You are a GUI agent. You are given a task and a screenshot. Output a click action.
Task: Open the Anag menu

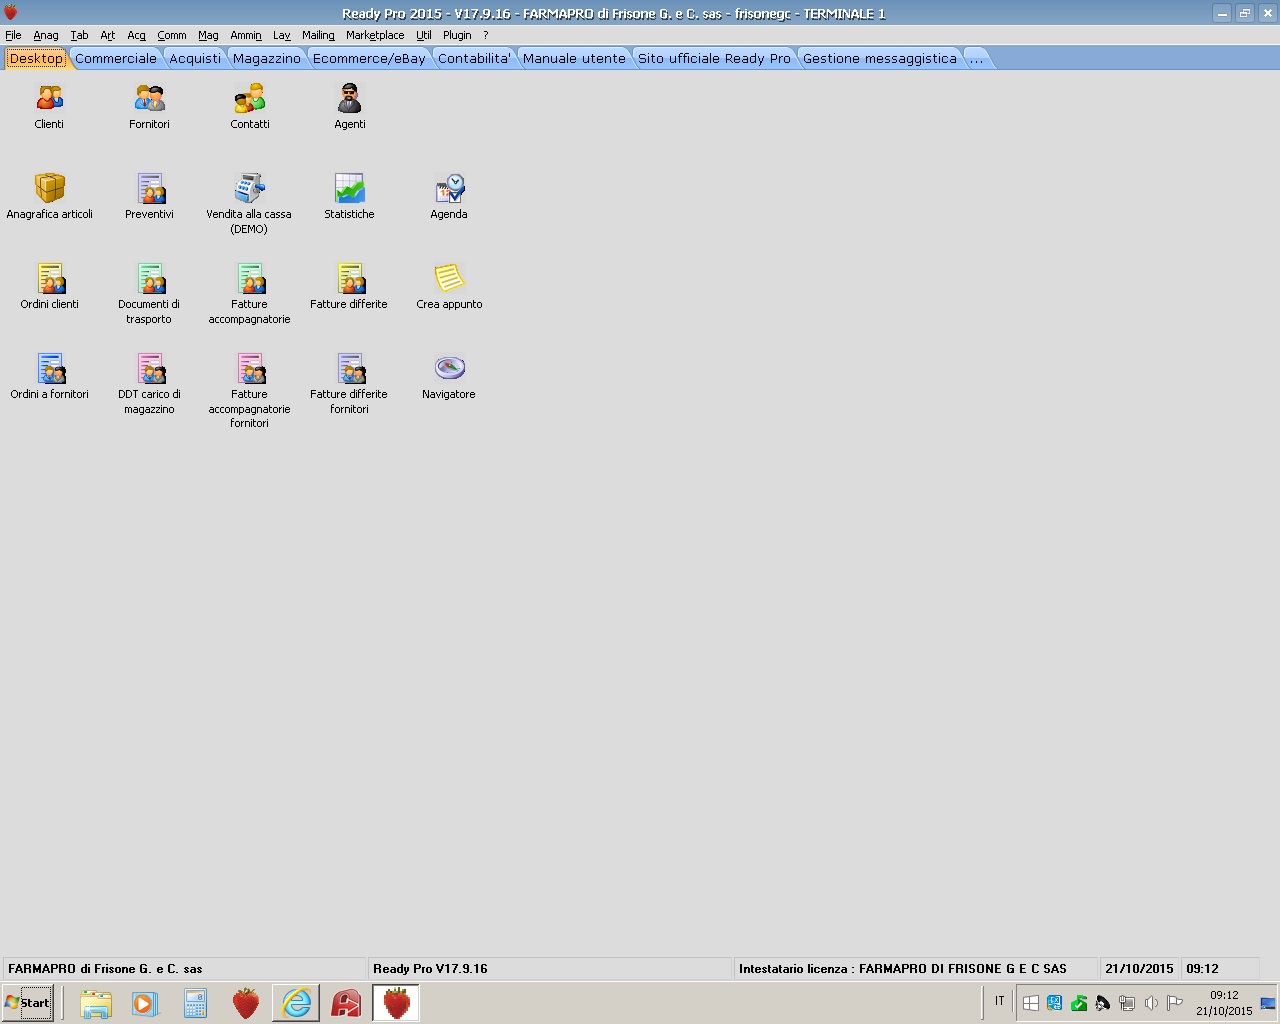click(46, 35)
